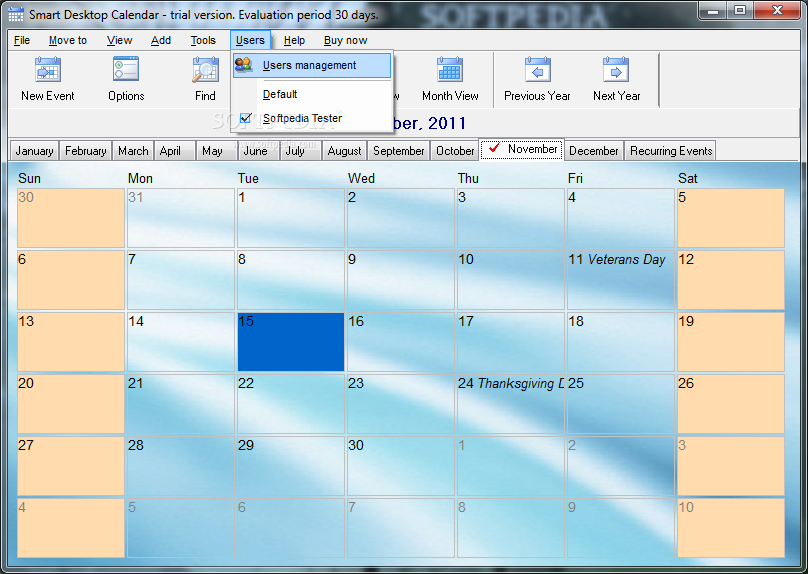
Task: Close the open Users menu
Action: [x=250, y=40]
